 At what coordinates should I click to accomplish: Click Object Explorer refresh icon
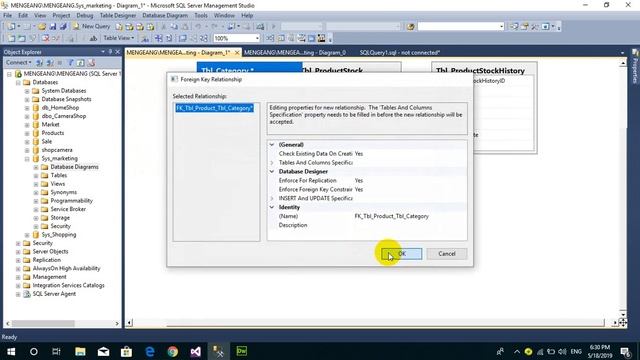click(x=81, y=62)
